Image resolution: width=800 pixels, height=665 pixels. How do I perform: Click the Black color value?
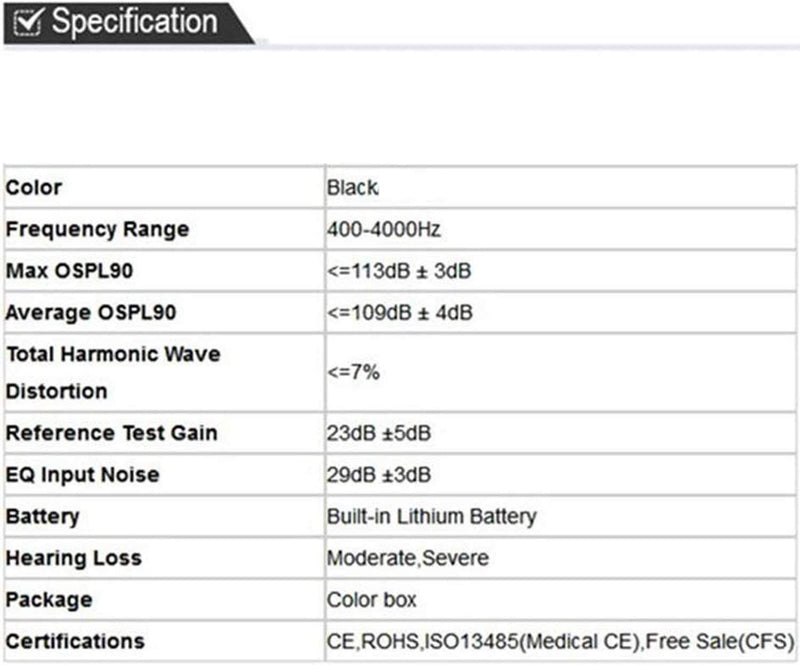(x=352, y=187)
